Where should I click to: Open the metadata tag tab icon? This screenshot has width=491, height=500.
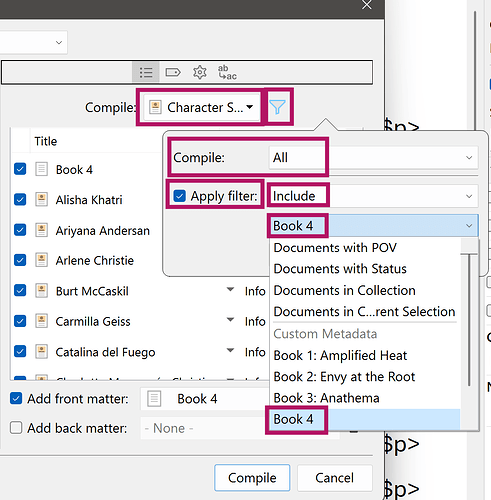pos(173,72)
